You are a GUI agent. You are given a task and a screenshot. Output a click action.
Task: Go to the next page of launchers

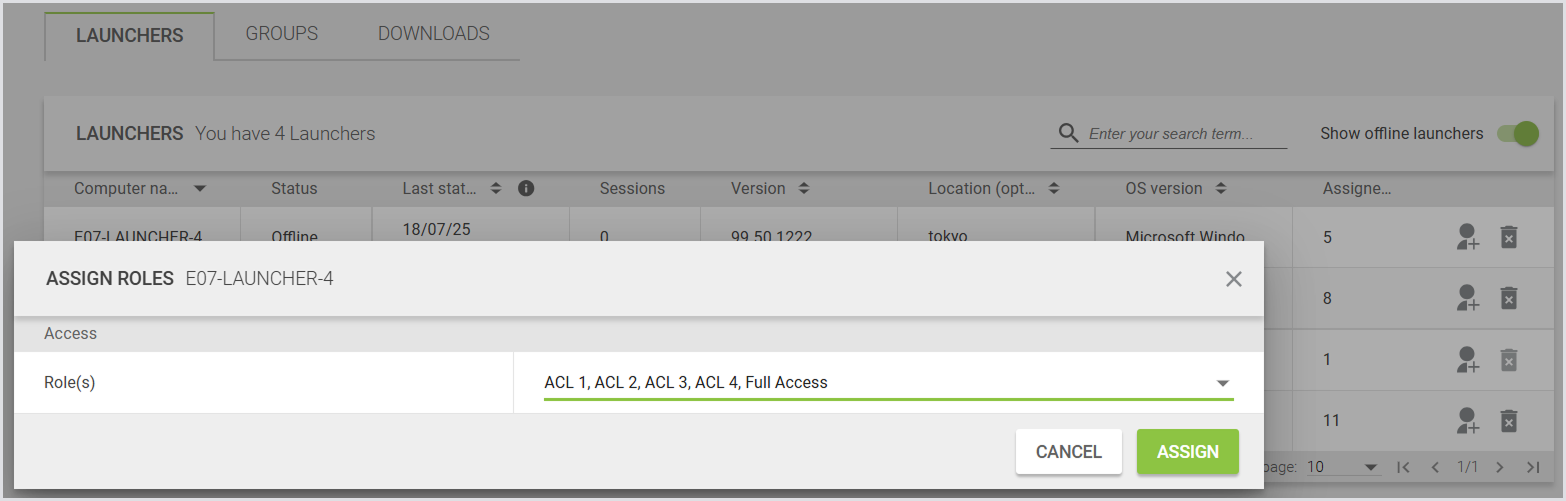click(1499, 467)
